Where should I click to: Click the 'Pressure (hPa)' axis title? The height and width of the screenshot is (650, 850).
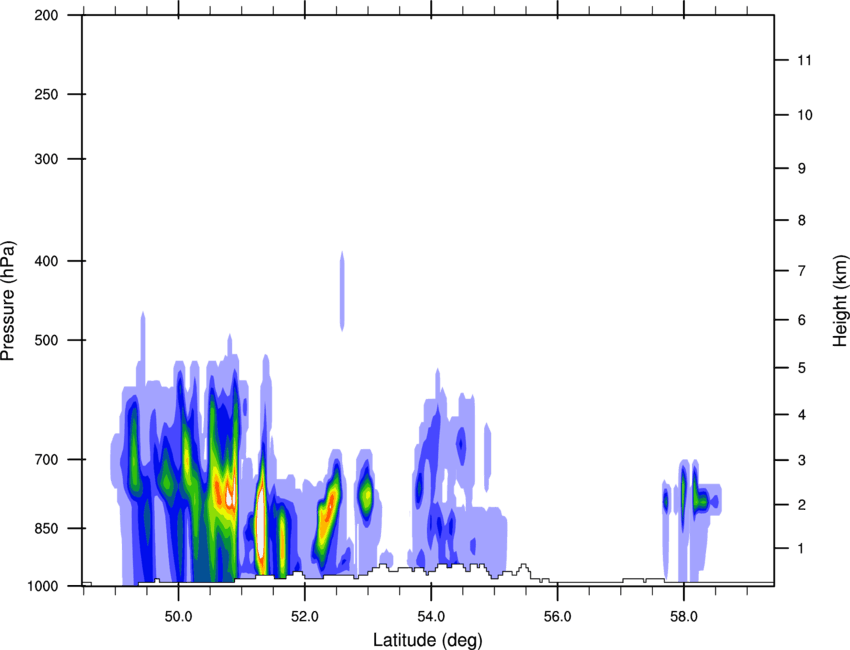[8, 301]
